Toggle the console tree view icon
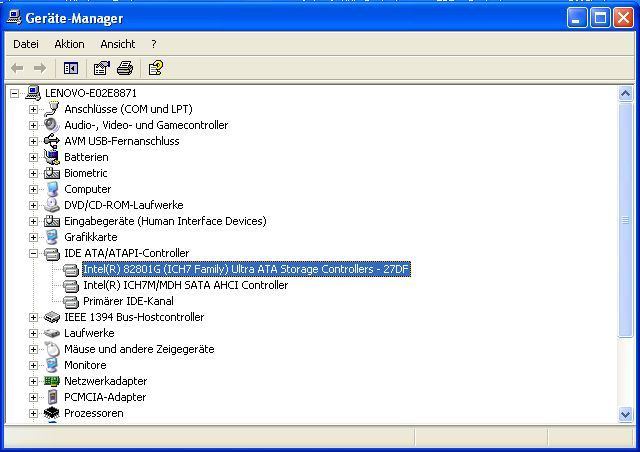640x452 pixels. click(71, 68)
